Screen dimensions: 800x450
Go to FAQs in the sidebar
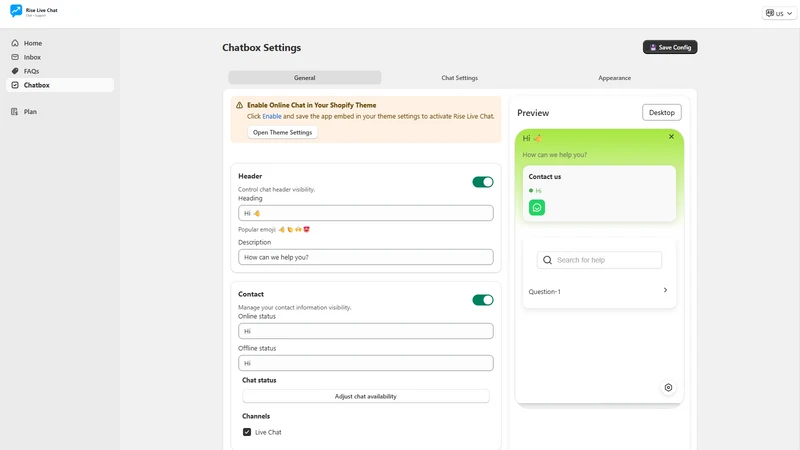click(x=60, y=71)
